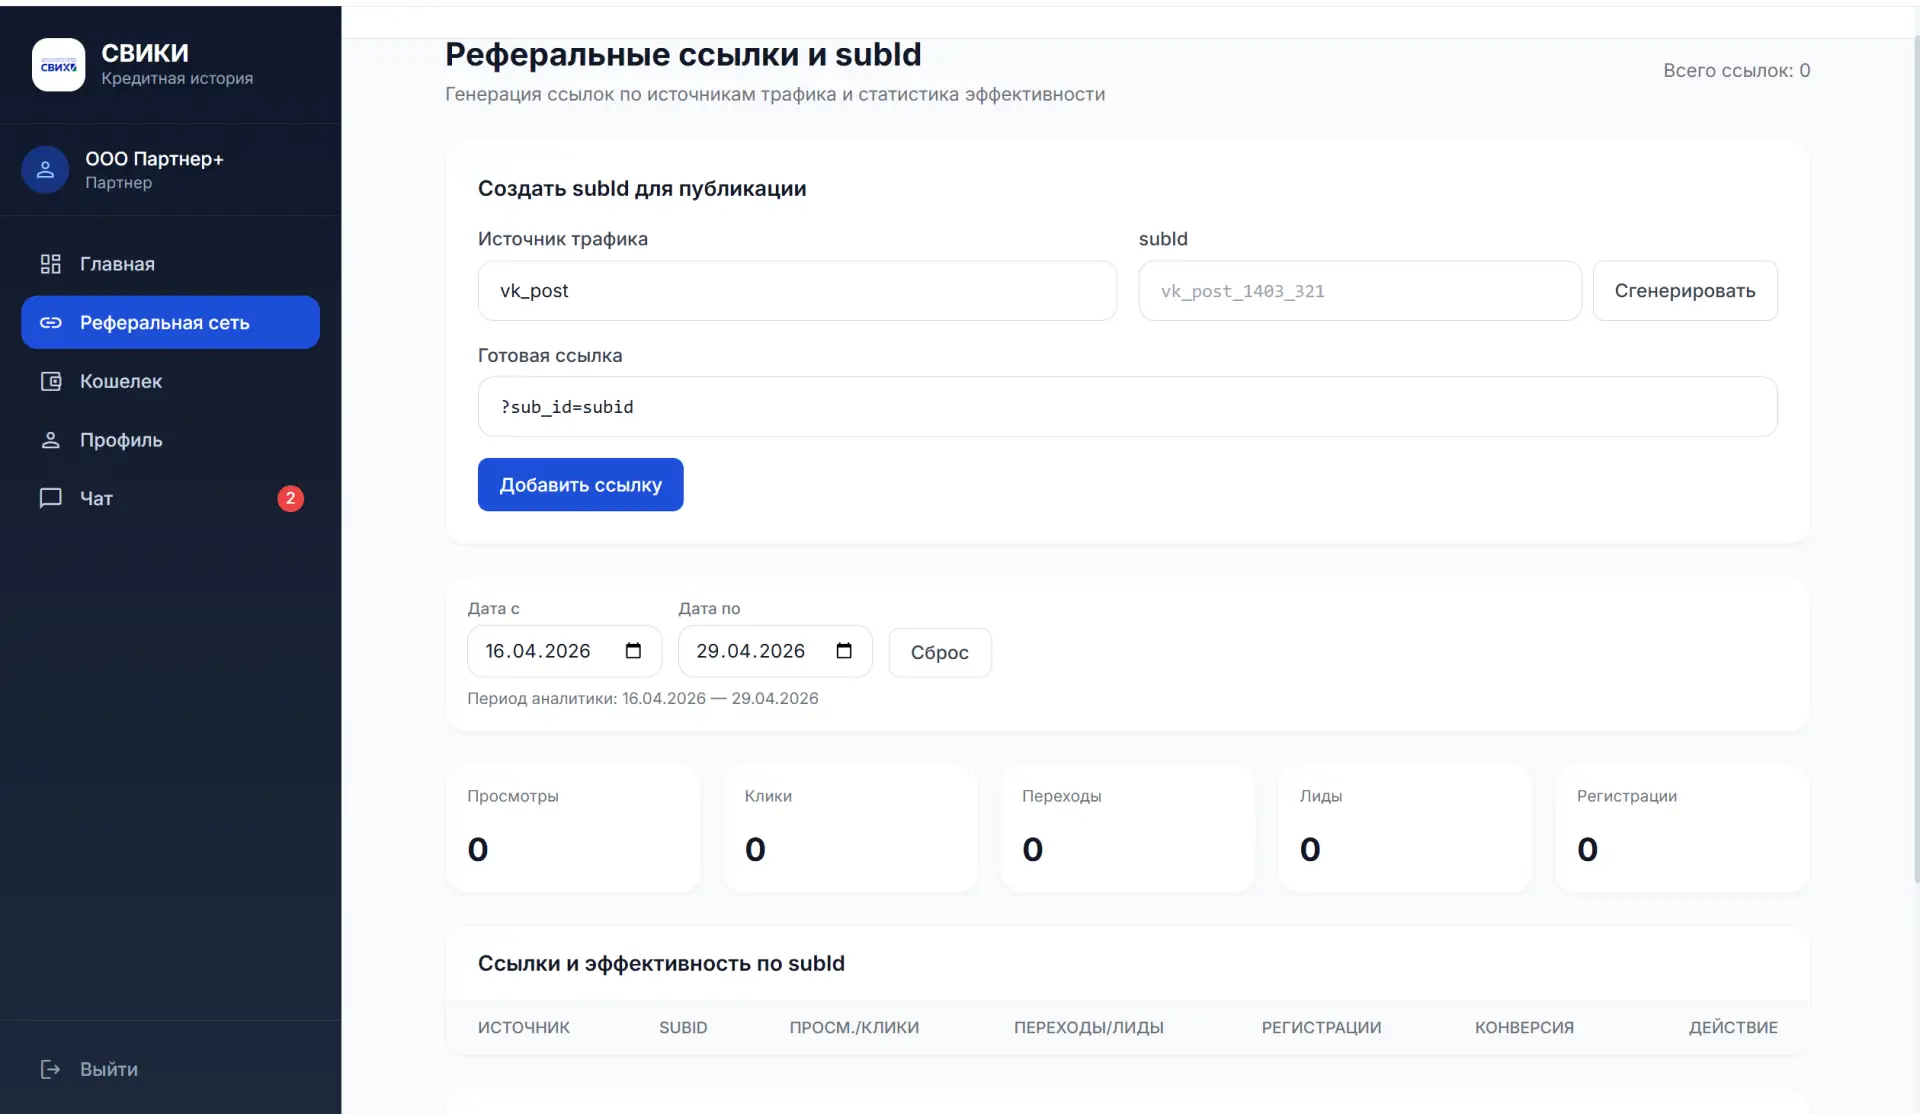Viewport: 1920px width, 1114px height.
Task: Click the Лиды stat card
Action: click(x=1405, y=828)
